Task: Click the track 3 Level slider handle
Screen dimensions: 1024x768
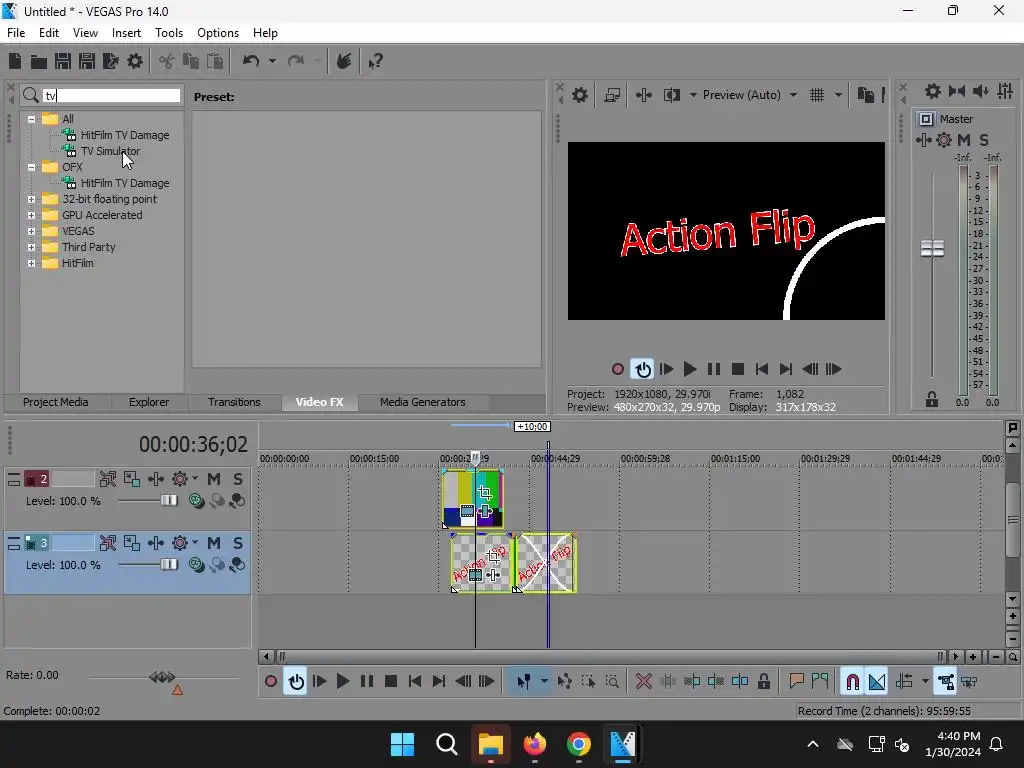Action: 168,564
